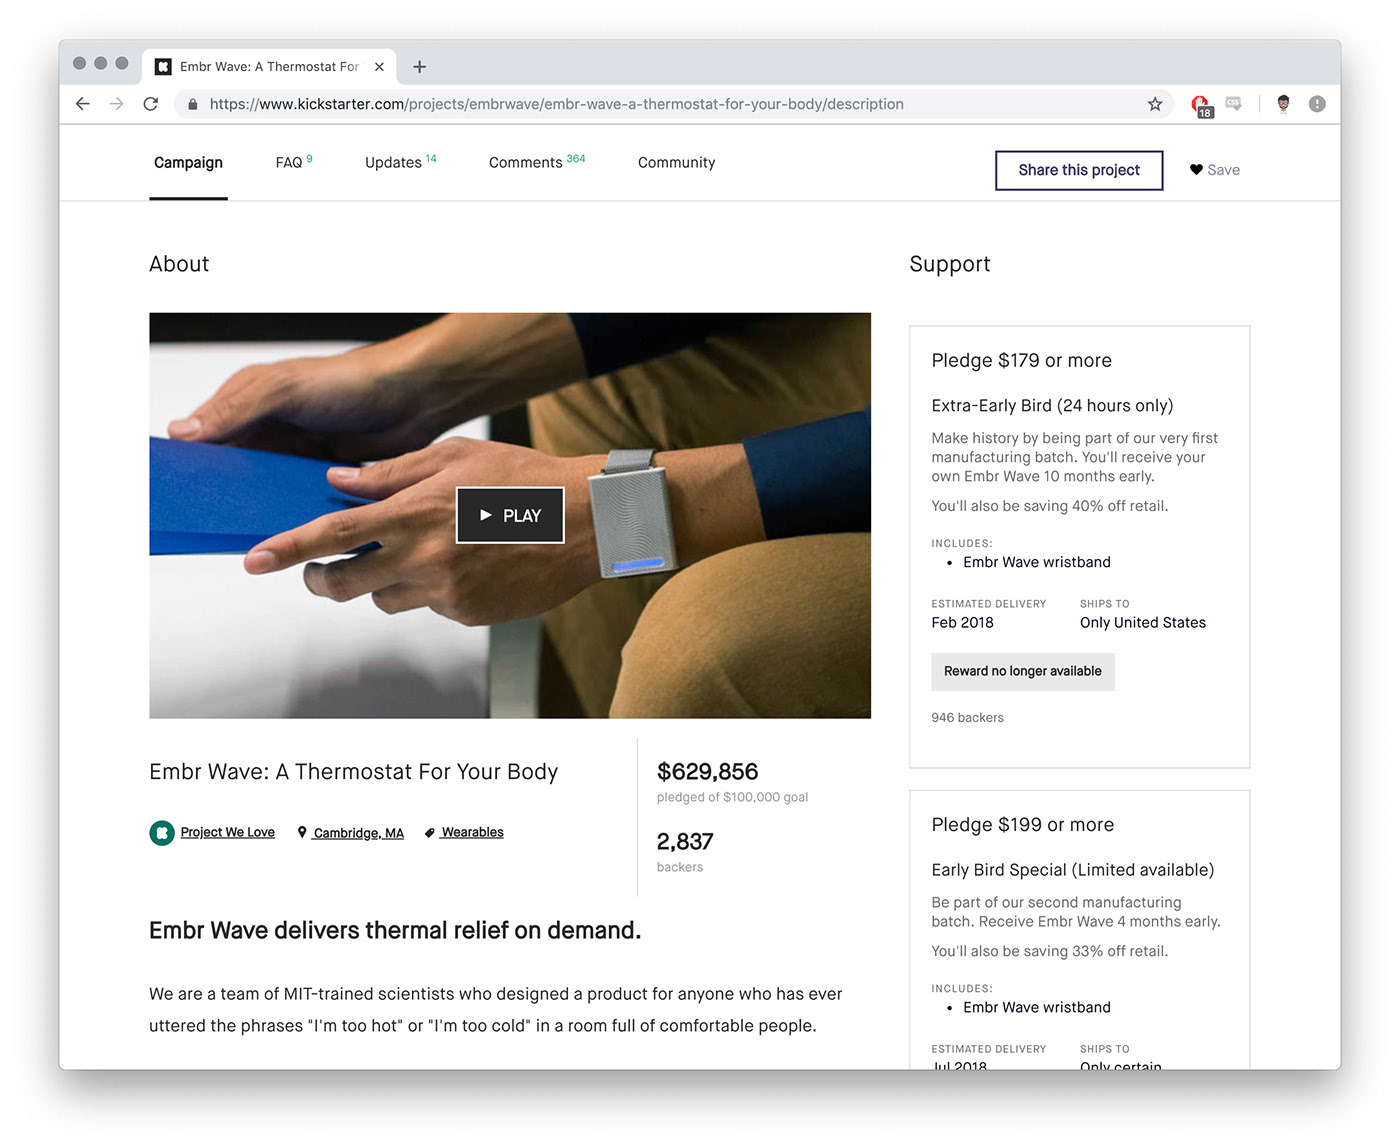This screenshot has height=1148, width=1400.
Task: Play the campaign video
Action: coord(510,515)
